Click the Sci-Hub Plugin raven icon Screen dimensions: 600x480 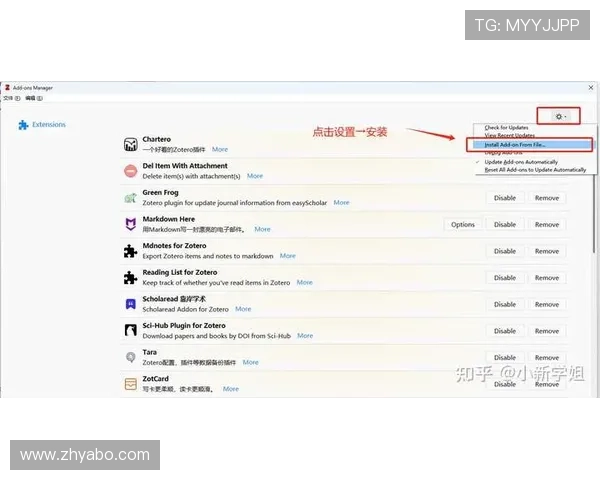click(x=130, y=330)
